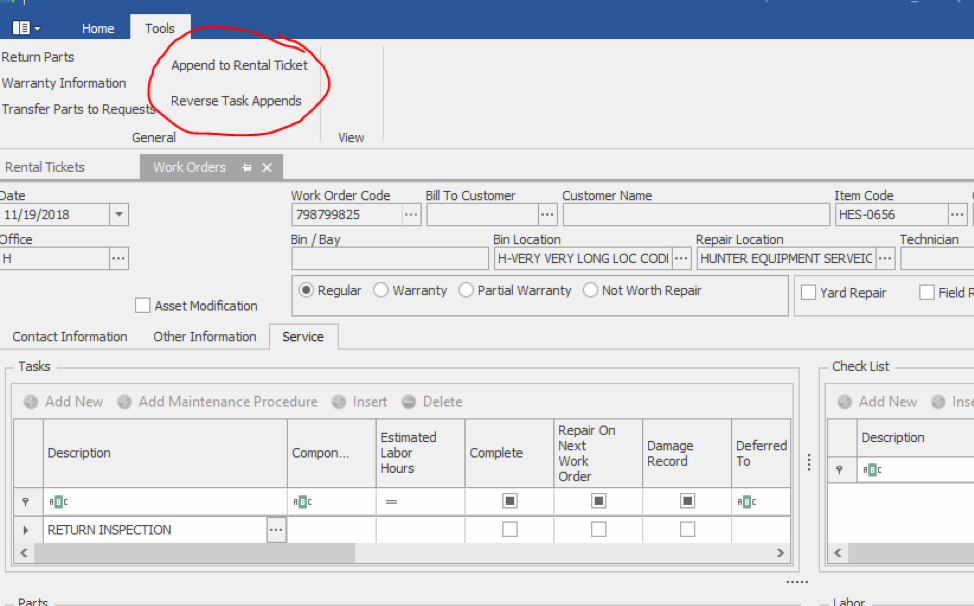Image resolution: width=974 pixels, height=606 pixels.
Task: Check the Yard Repair checkbox
Action: [x=808, y=292]
